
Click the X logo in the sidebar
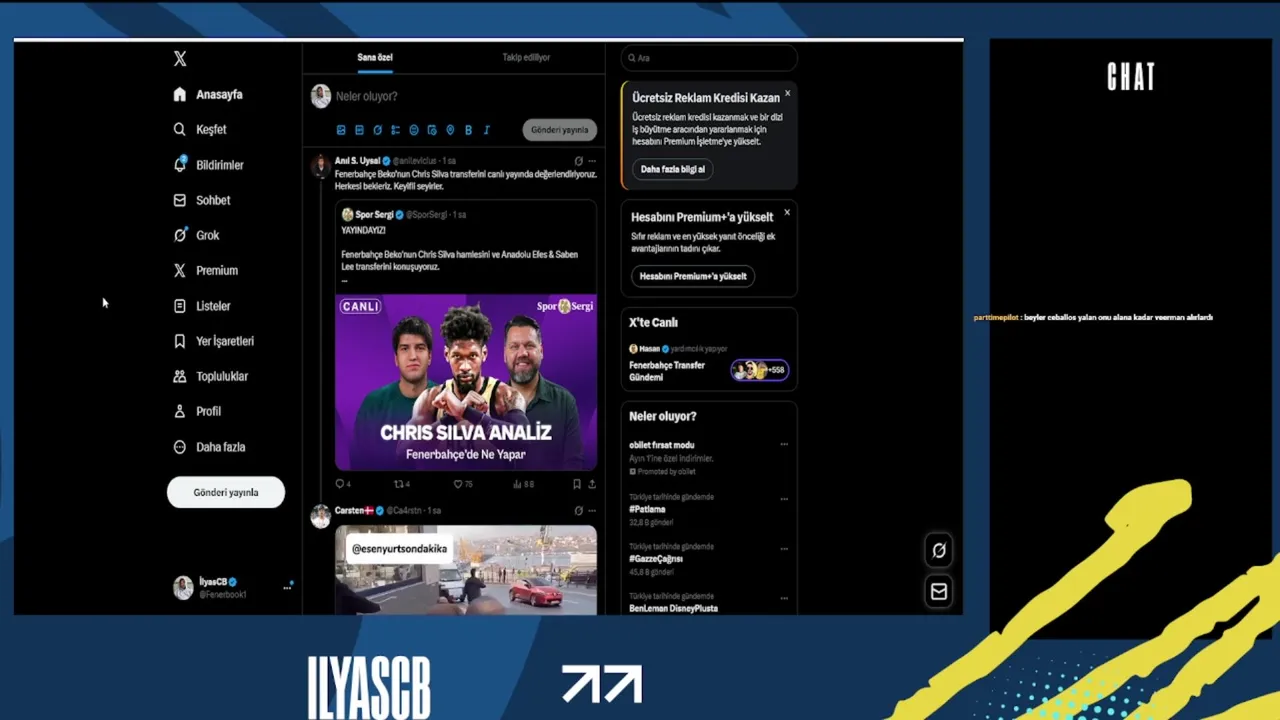click(x=180, y=59)
